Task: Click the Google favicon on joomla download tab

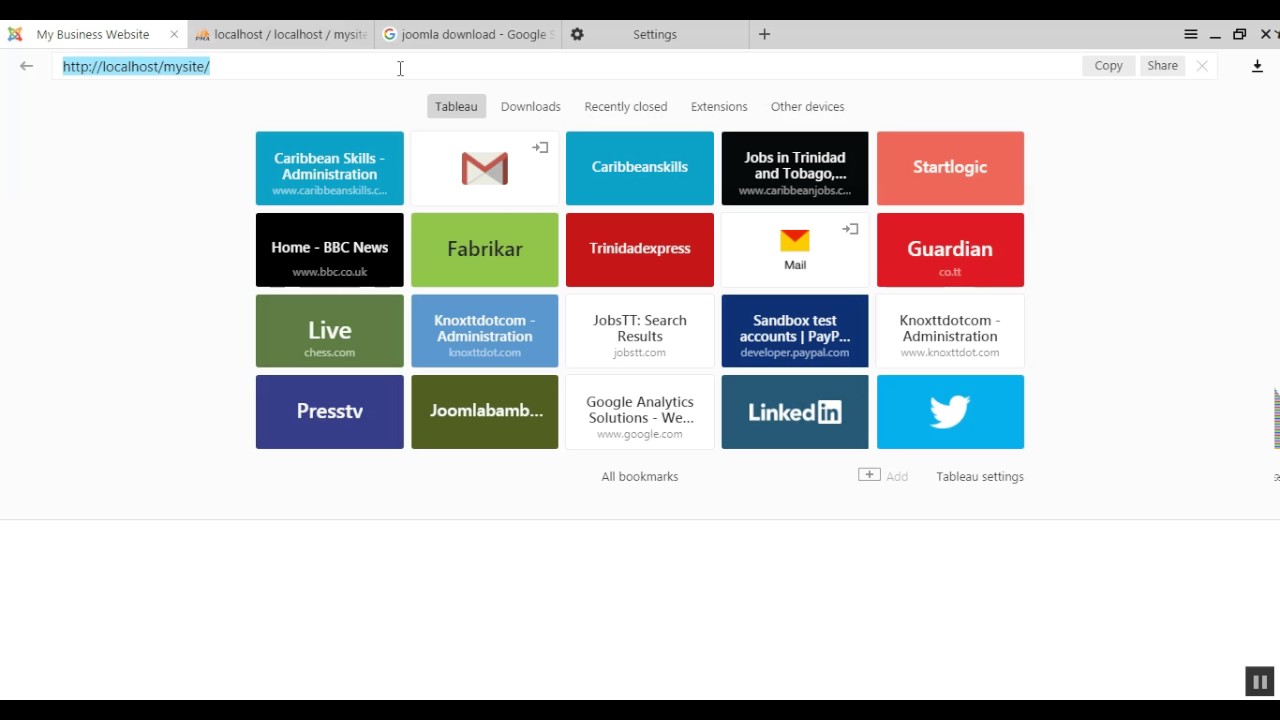Action: [390, 34]
